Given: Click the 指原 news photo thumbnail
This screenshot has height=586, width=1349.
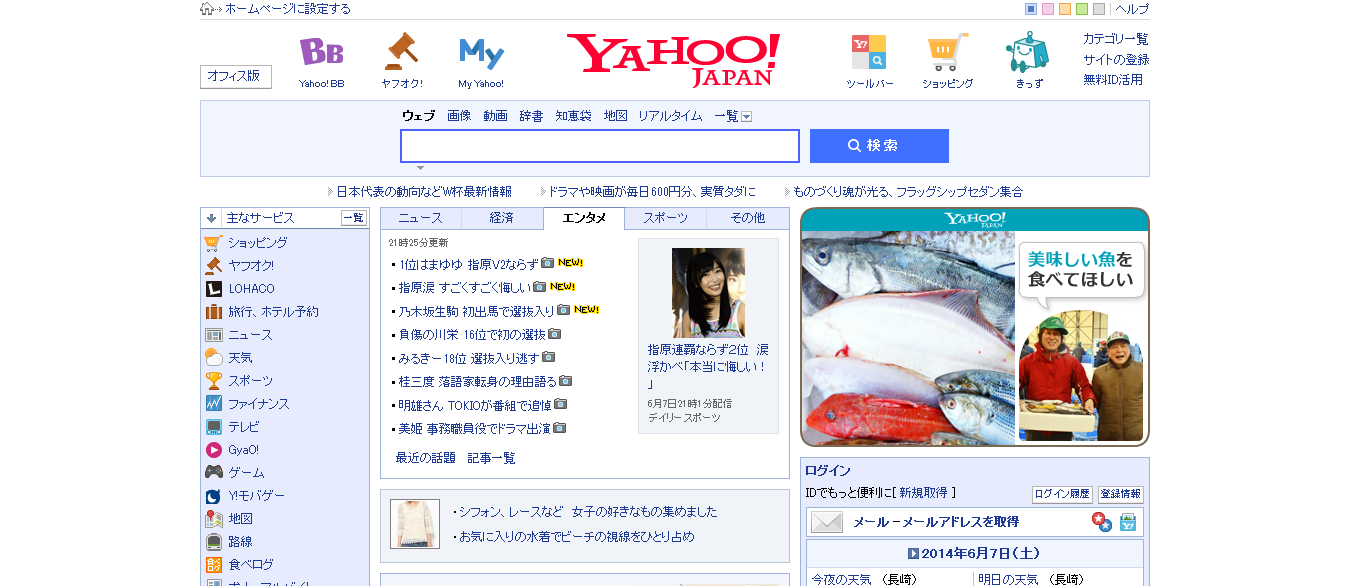Looking at the screenshot, I should point(708,292).
